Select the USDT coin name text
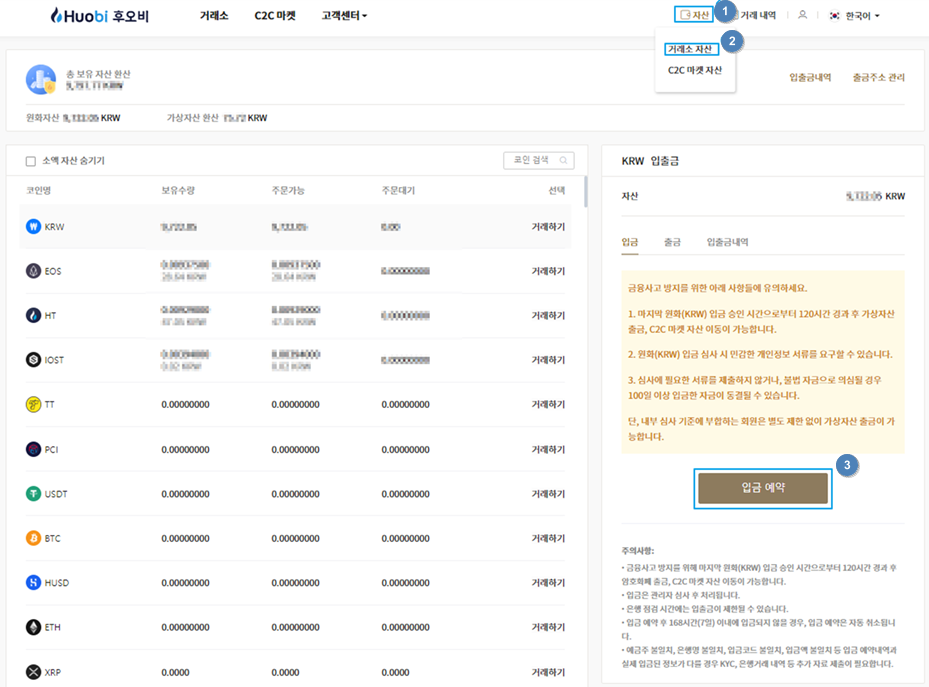The width and height of the screenshot is (929, 687). (x=56, y=494)
